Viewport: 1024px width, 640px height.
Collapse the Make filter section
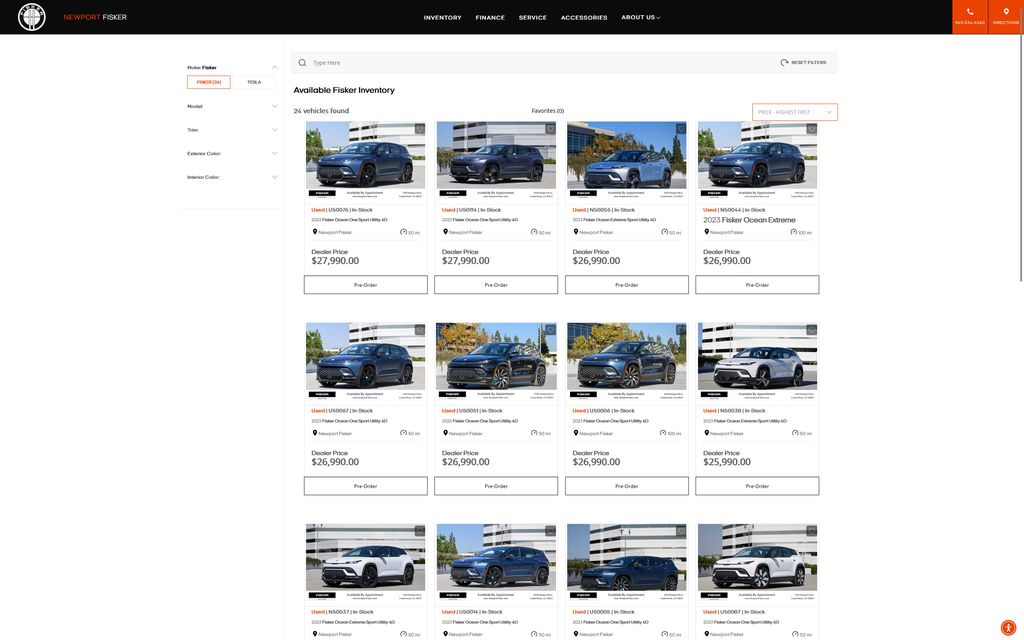(275, 67)
